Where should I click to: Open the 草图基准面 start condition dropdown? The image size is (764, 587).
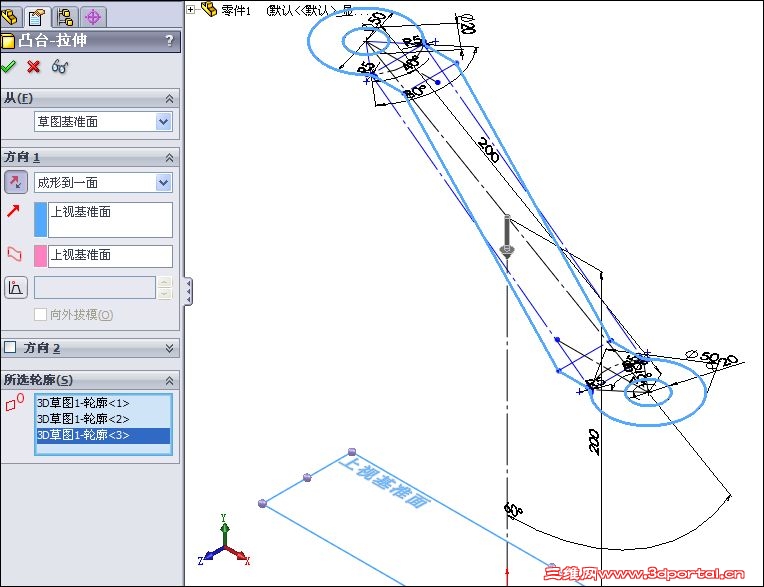click(163, 122)
